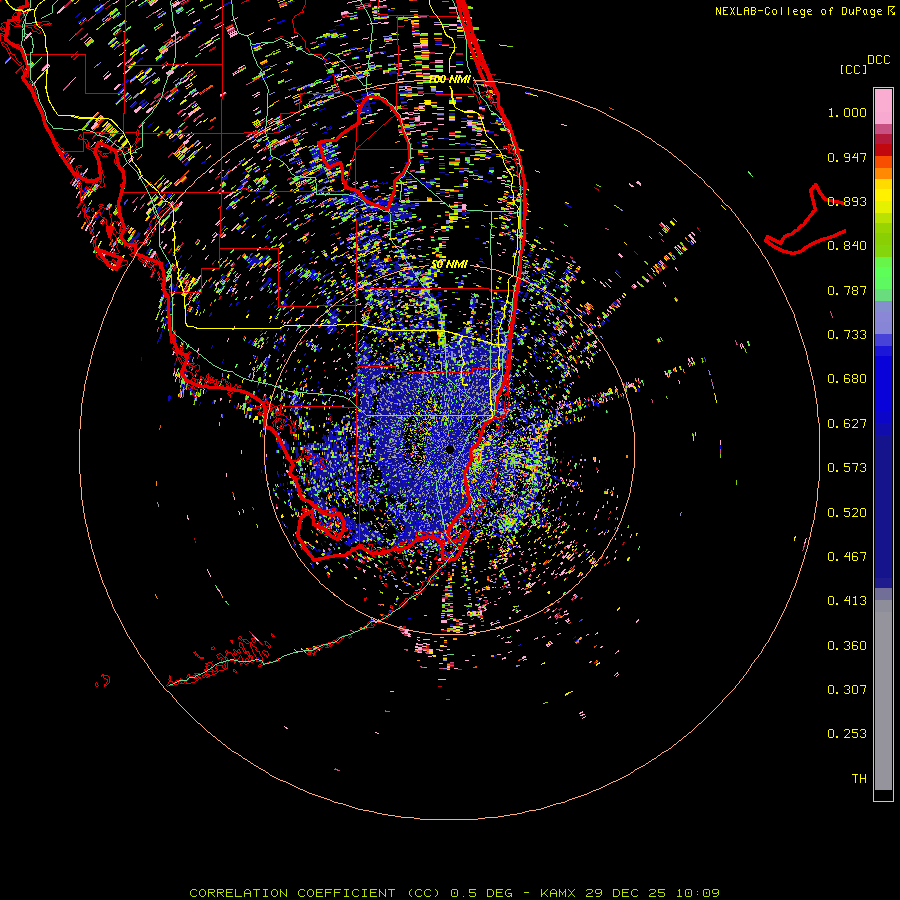Click the 0.733 scale value

847,335
